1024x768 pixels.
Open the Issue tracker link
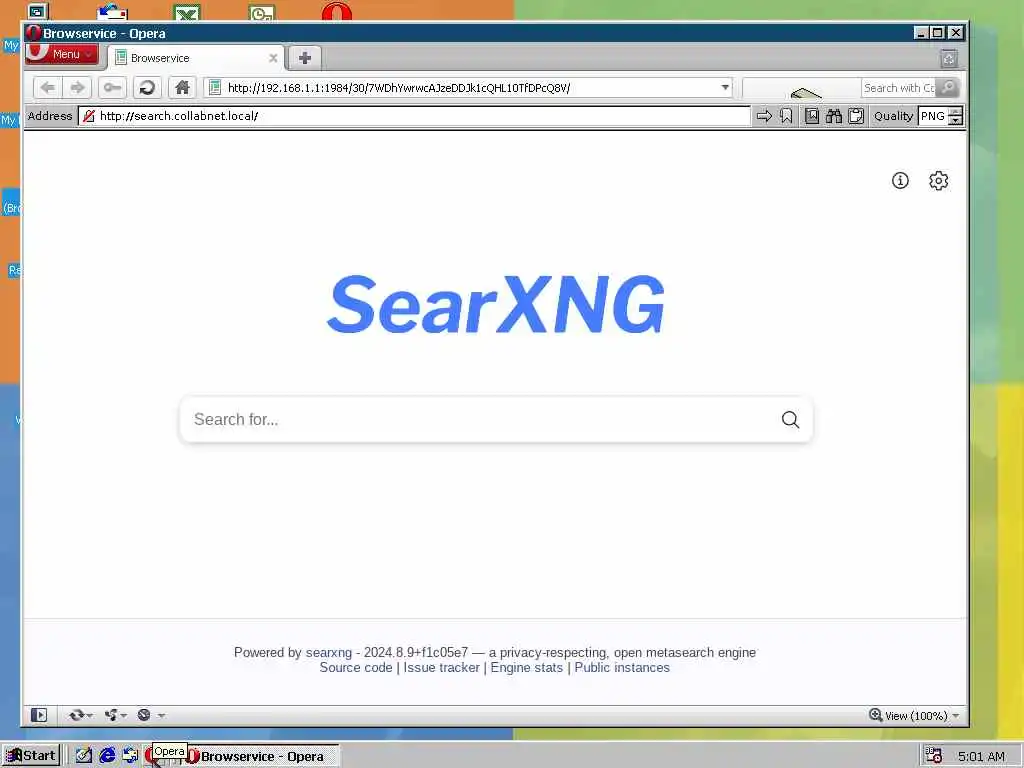point(441,667)
